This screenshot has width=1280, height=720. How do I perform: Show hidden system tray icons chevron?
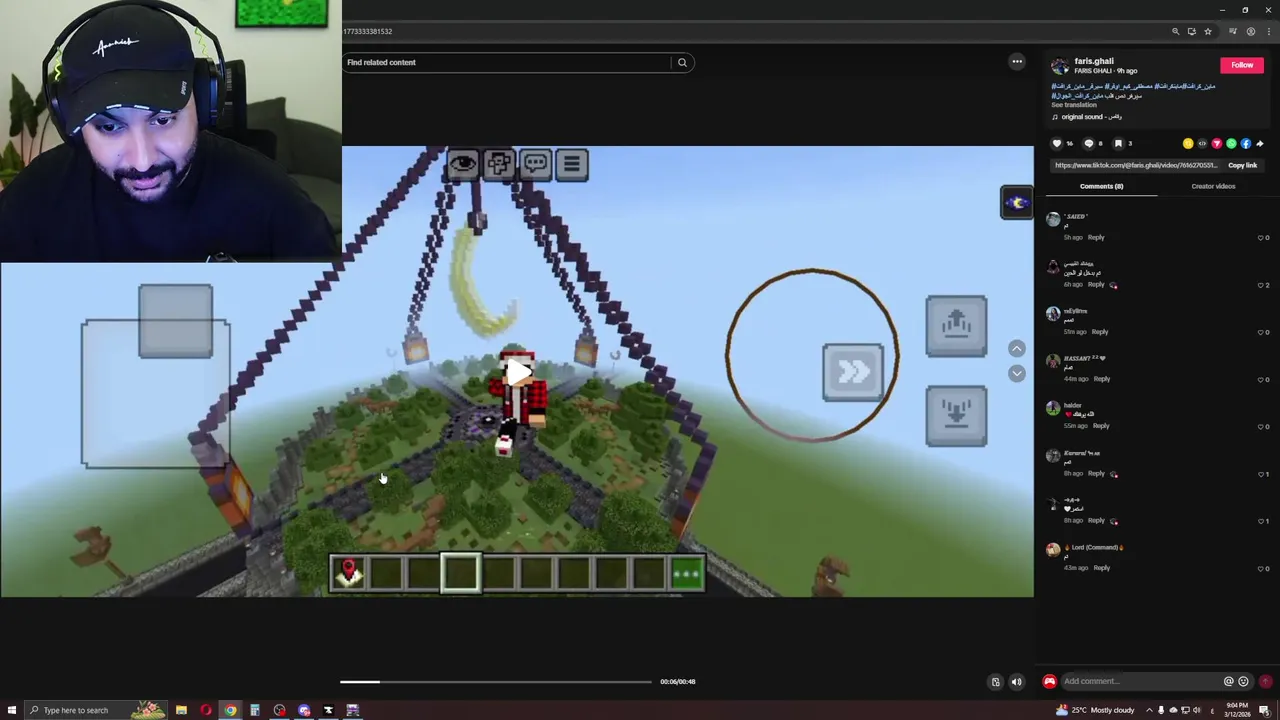click(1149, 710)
